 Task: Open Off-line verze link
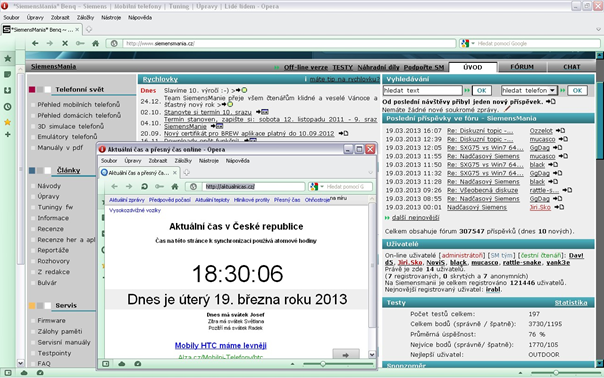(x=306, y=67)
